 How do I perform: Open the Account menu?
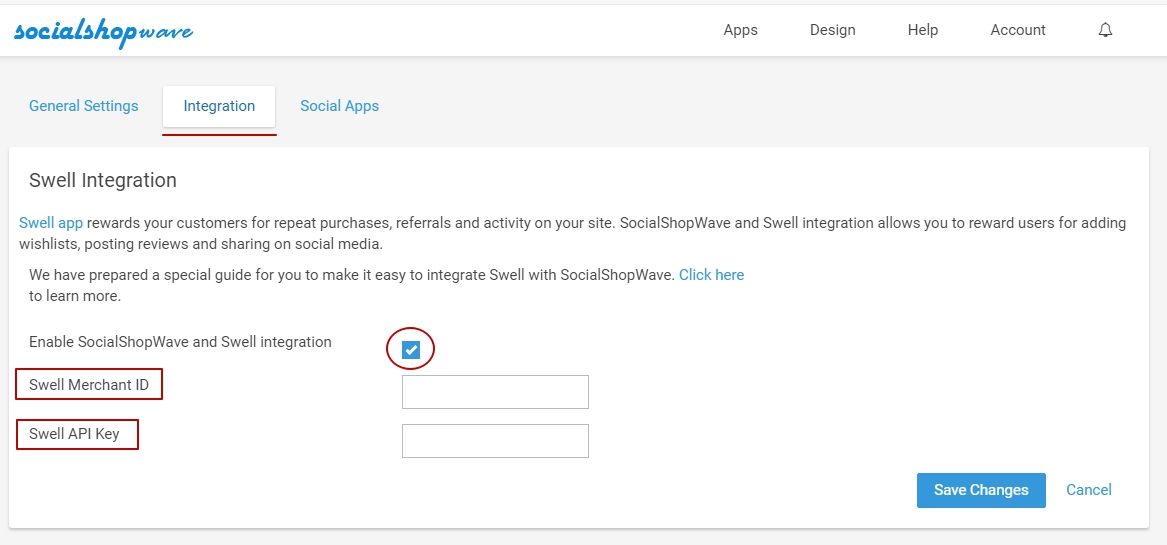1017,31
